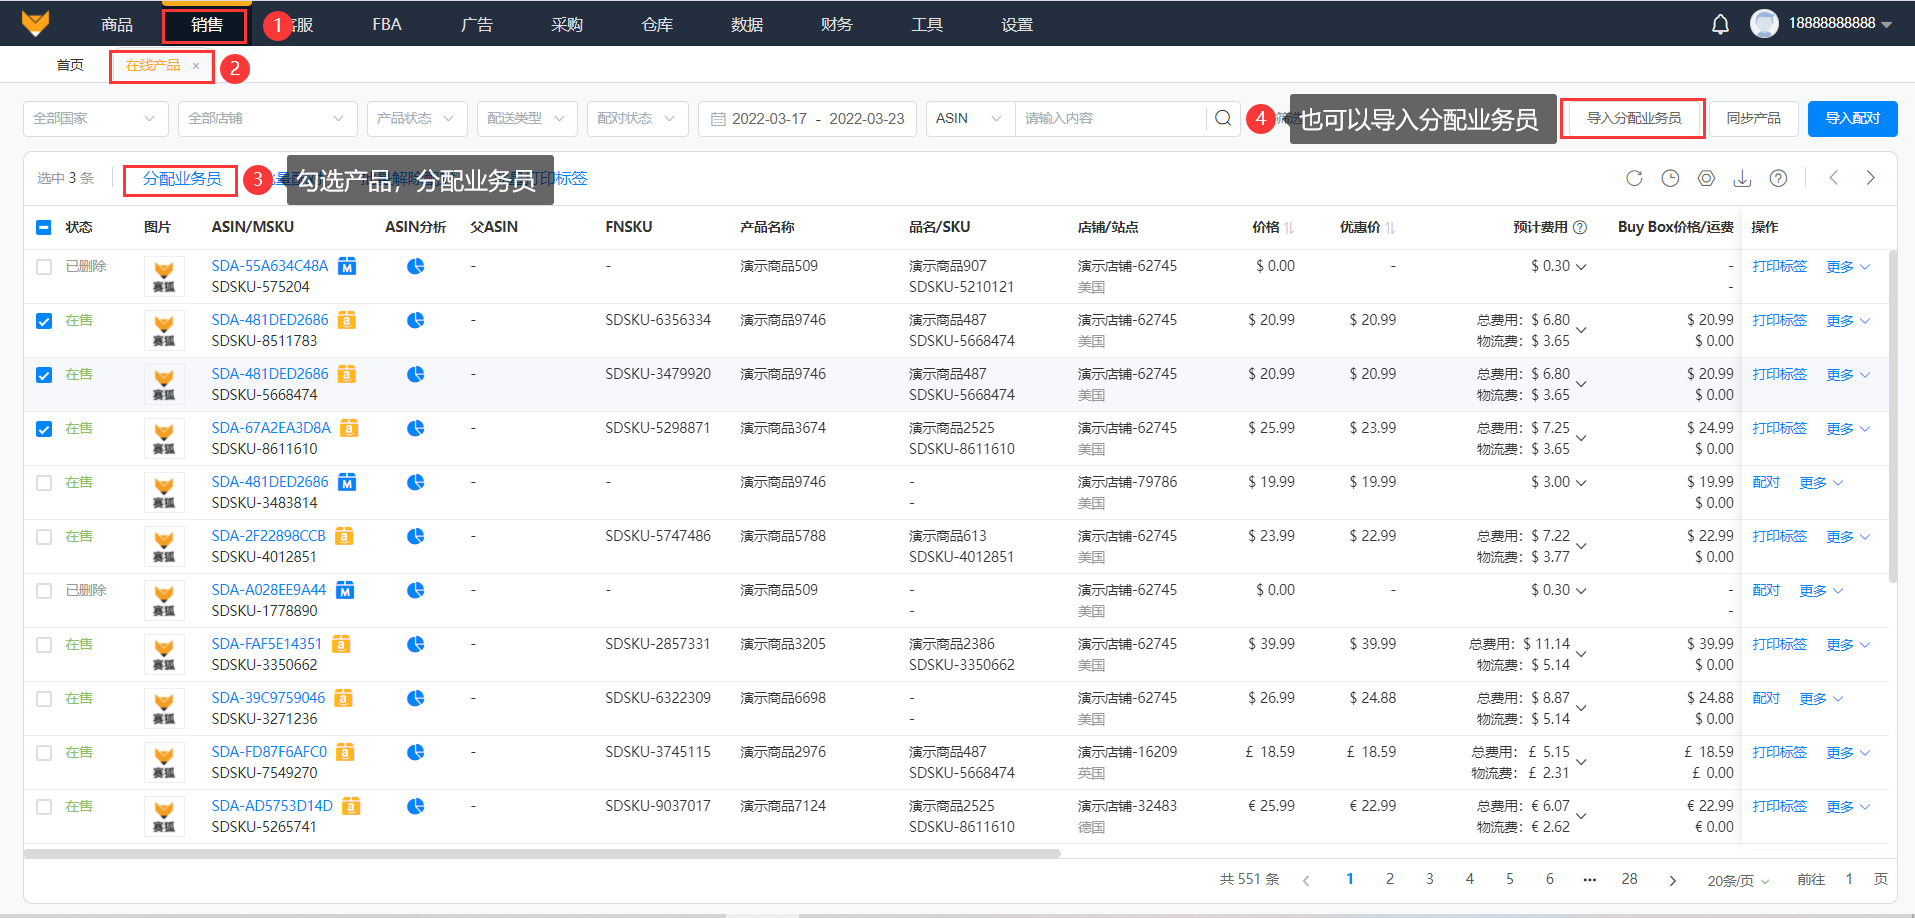Open the help question mark icon

[1778, 178]
